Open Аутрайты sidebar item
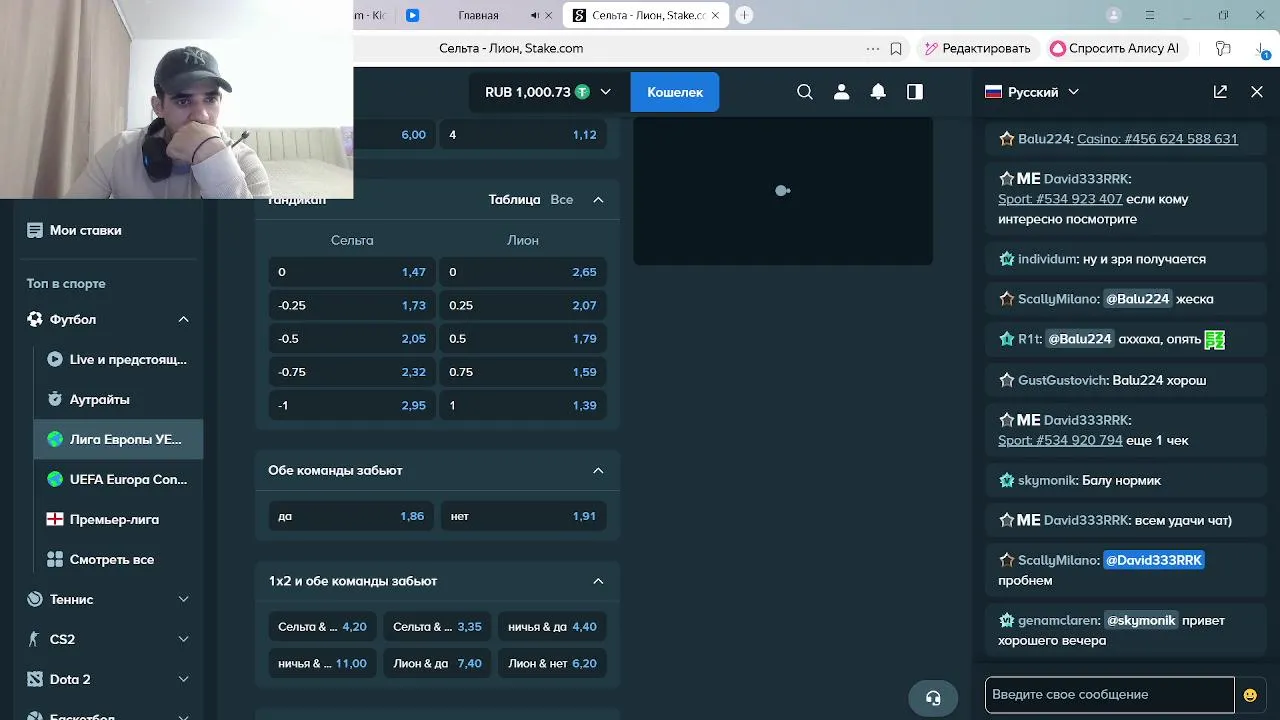1280x720 pixels. point(119,399)
